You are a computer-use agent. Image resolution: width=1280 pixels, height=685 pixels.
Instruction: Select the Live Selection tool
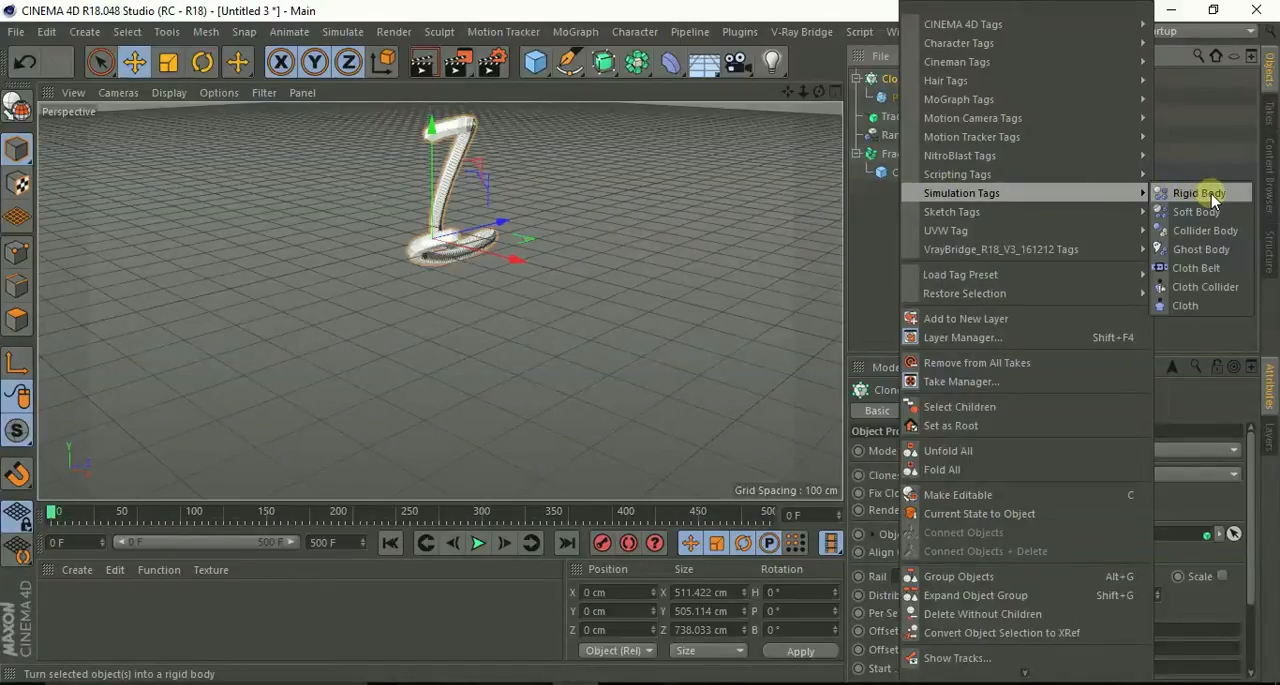click(x=100, y=63)
